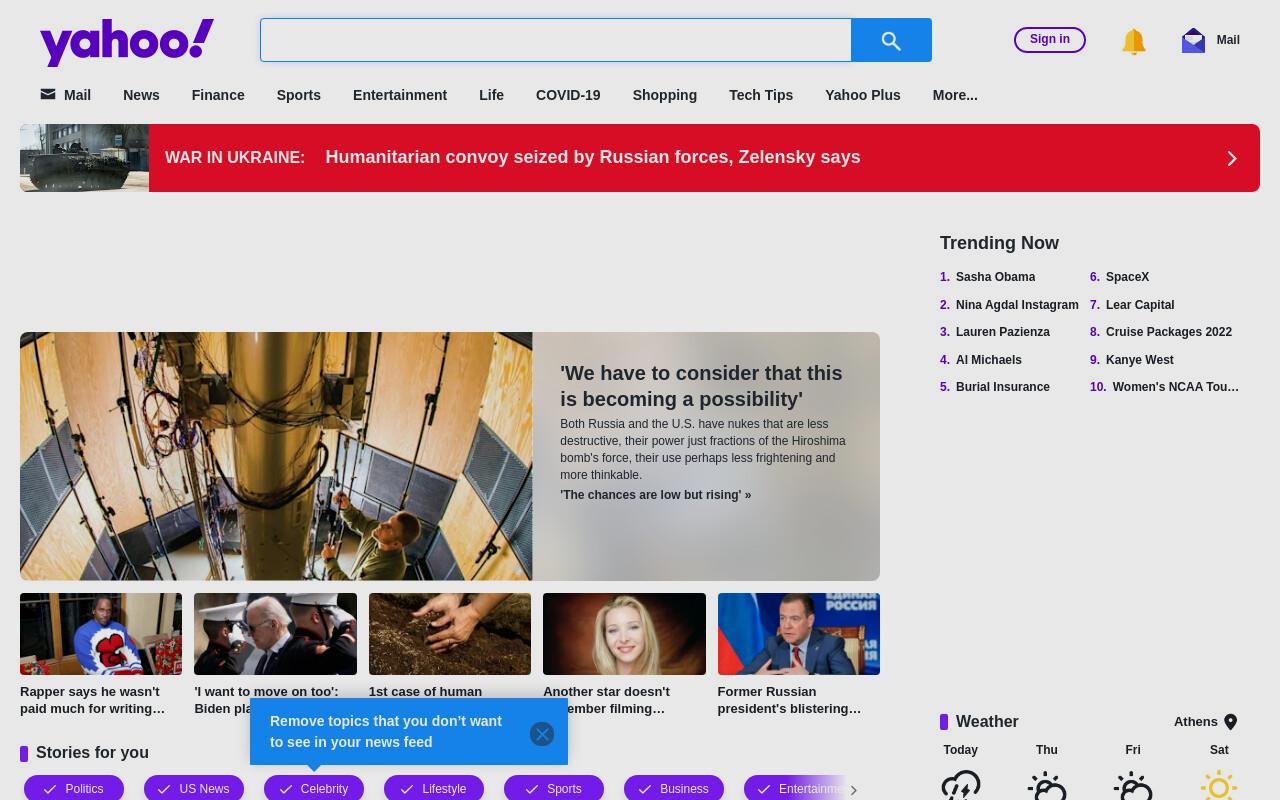Open Tech Tips navigation item

click(x=761, y=95)
